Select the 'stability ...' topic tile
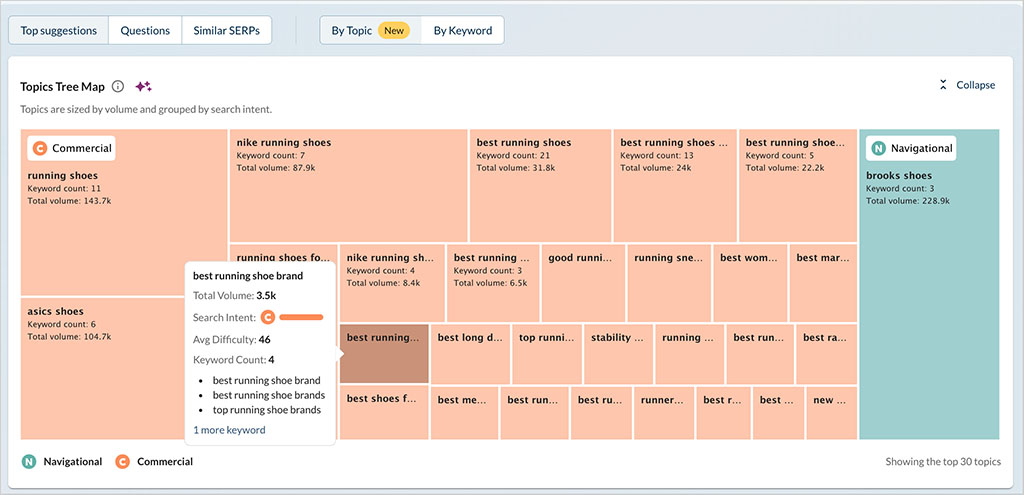Viewport: 1024px width, 495px height. click(618, 353)
